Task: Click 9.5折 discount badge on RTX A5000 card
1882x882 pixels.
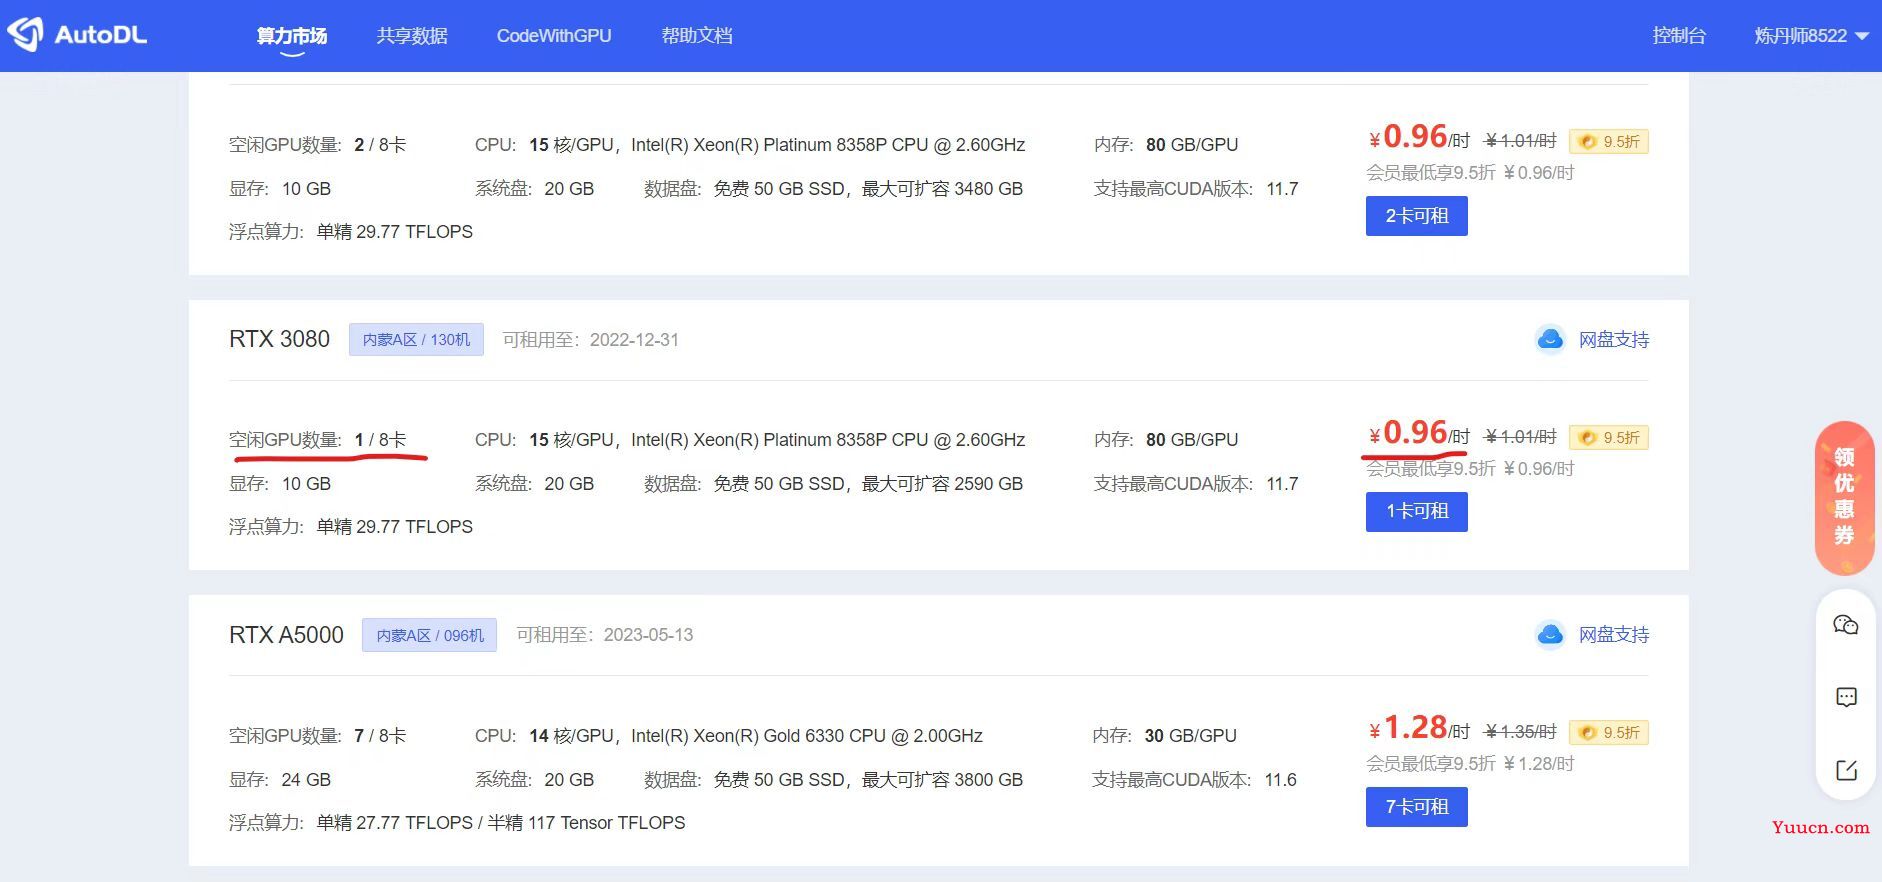Action: pos(1609,732)
